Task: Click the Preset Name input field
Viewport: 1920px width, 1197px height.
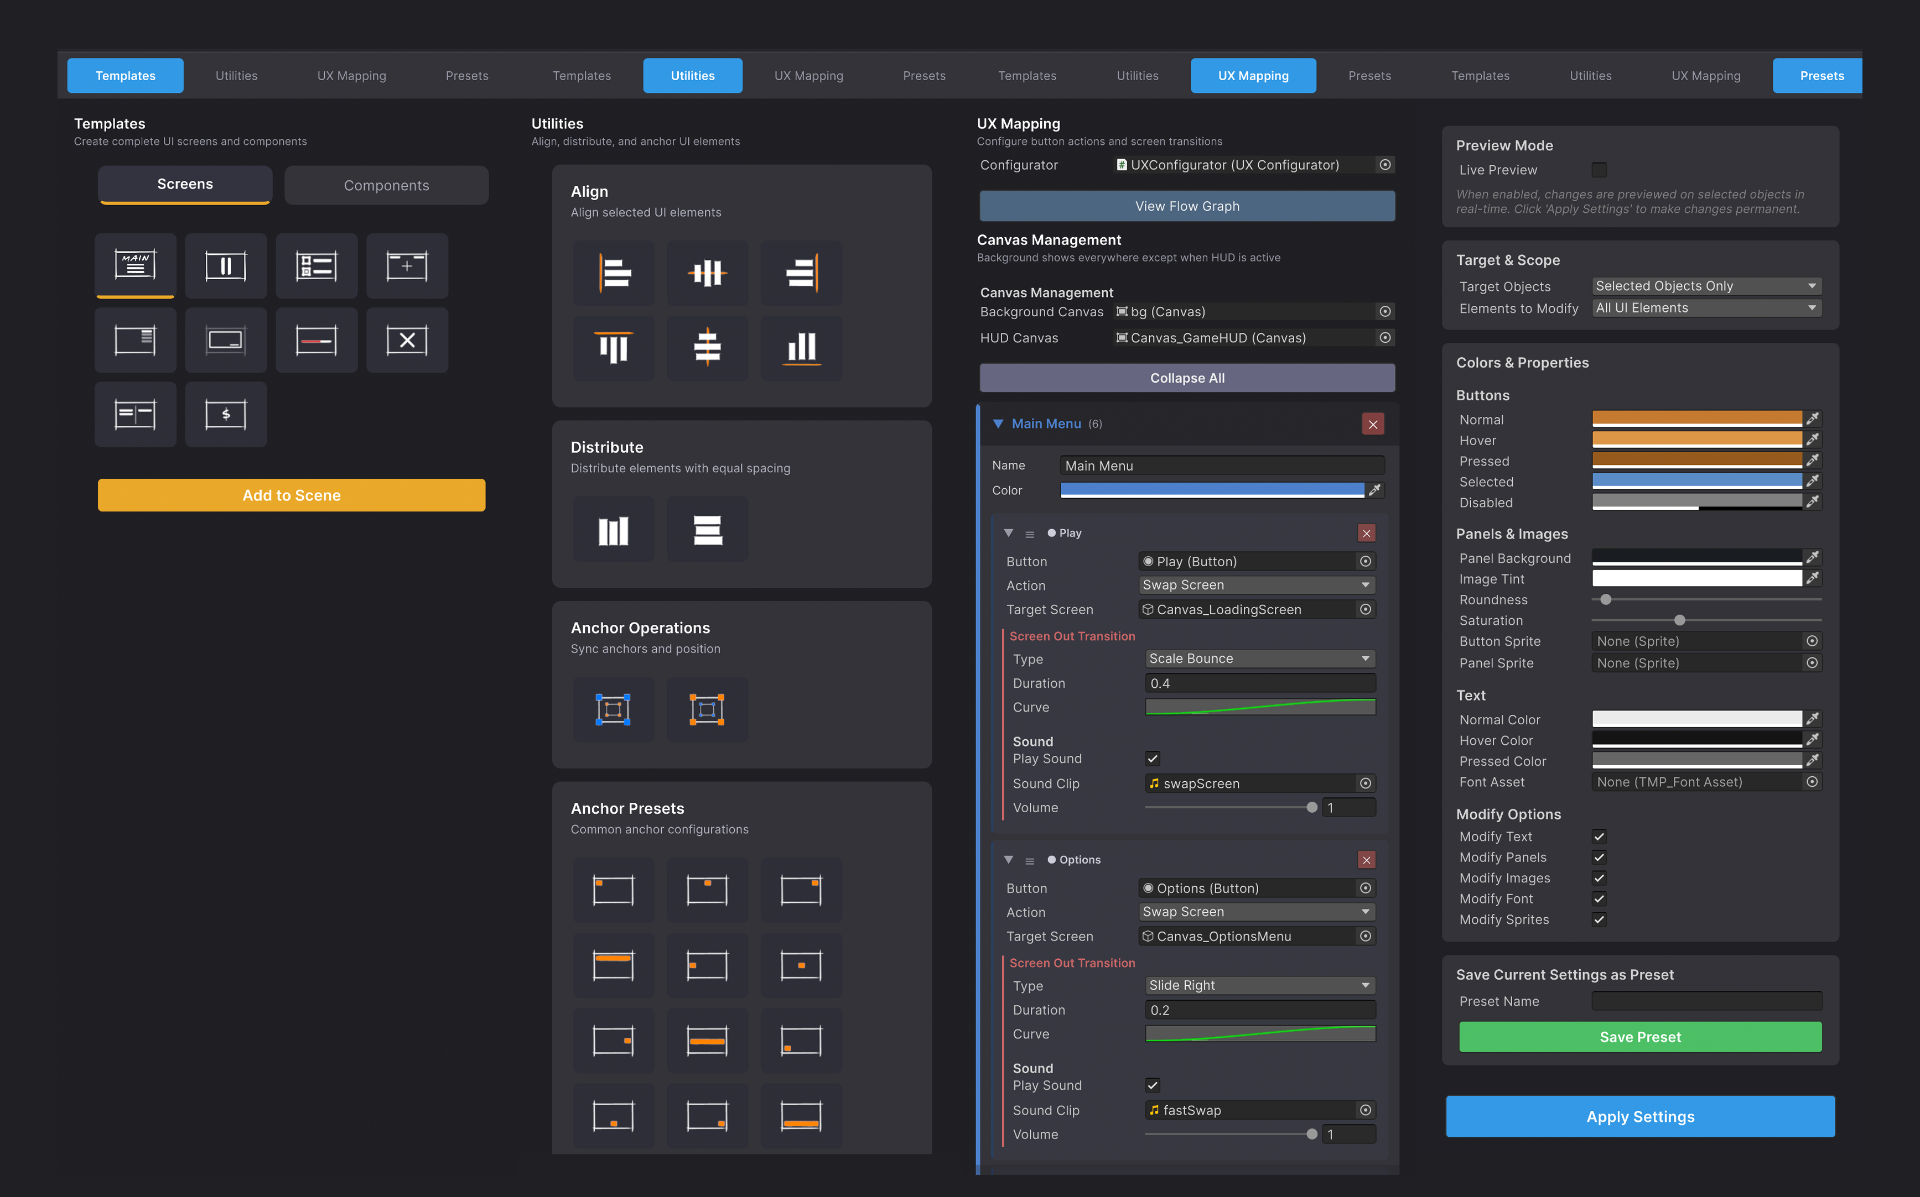Action: coord(1706,1001)
